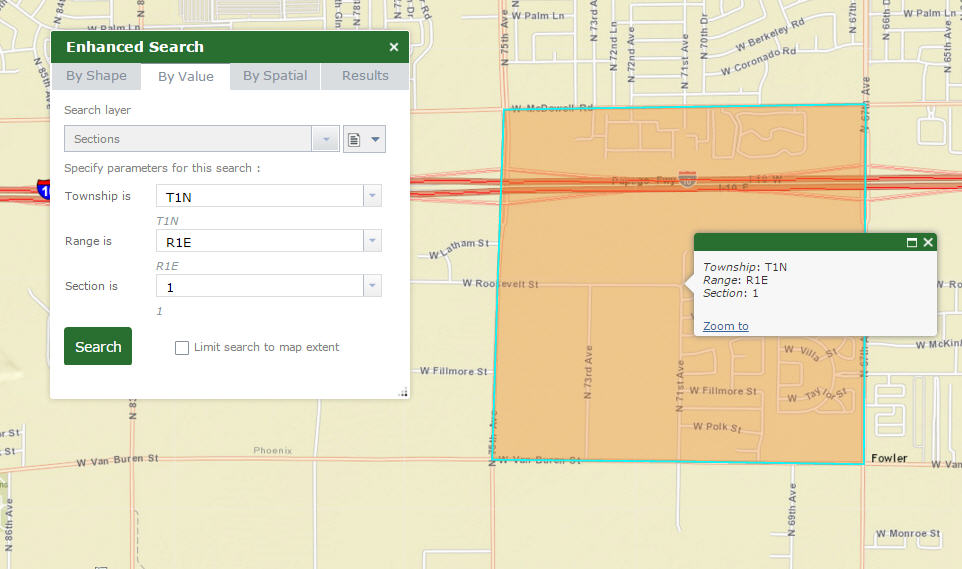Click the W Villa St map label
This screenshot has width=962, height=569.
coord(810,352)
